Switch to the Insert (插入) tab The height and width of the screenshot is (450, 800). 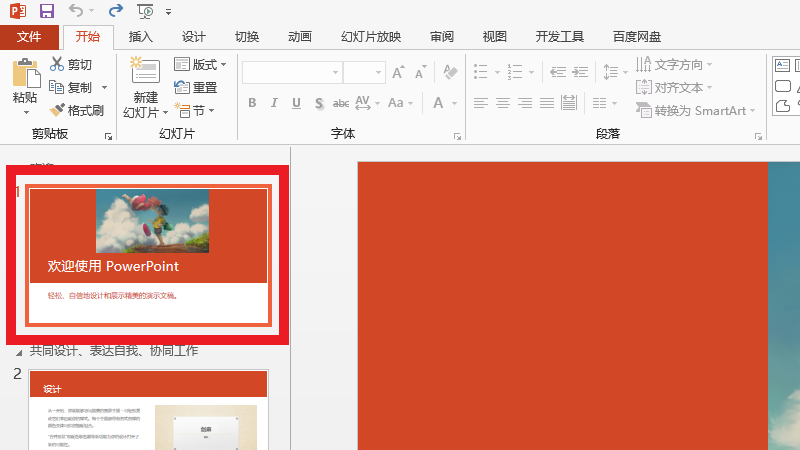[141, 37]
